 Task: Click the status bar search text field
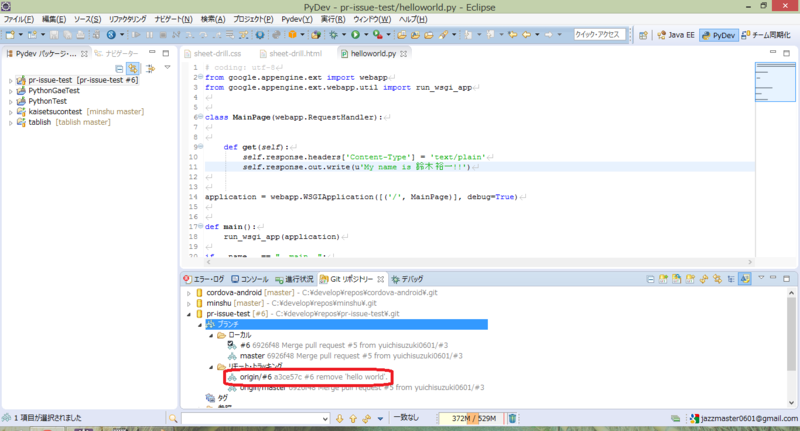pos(251,419)
